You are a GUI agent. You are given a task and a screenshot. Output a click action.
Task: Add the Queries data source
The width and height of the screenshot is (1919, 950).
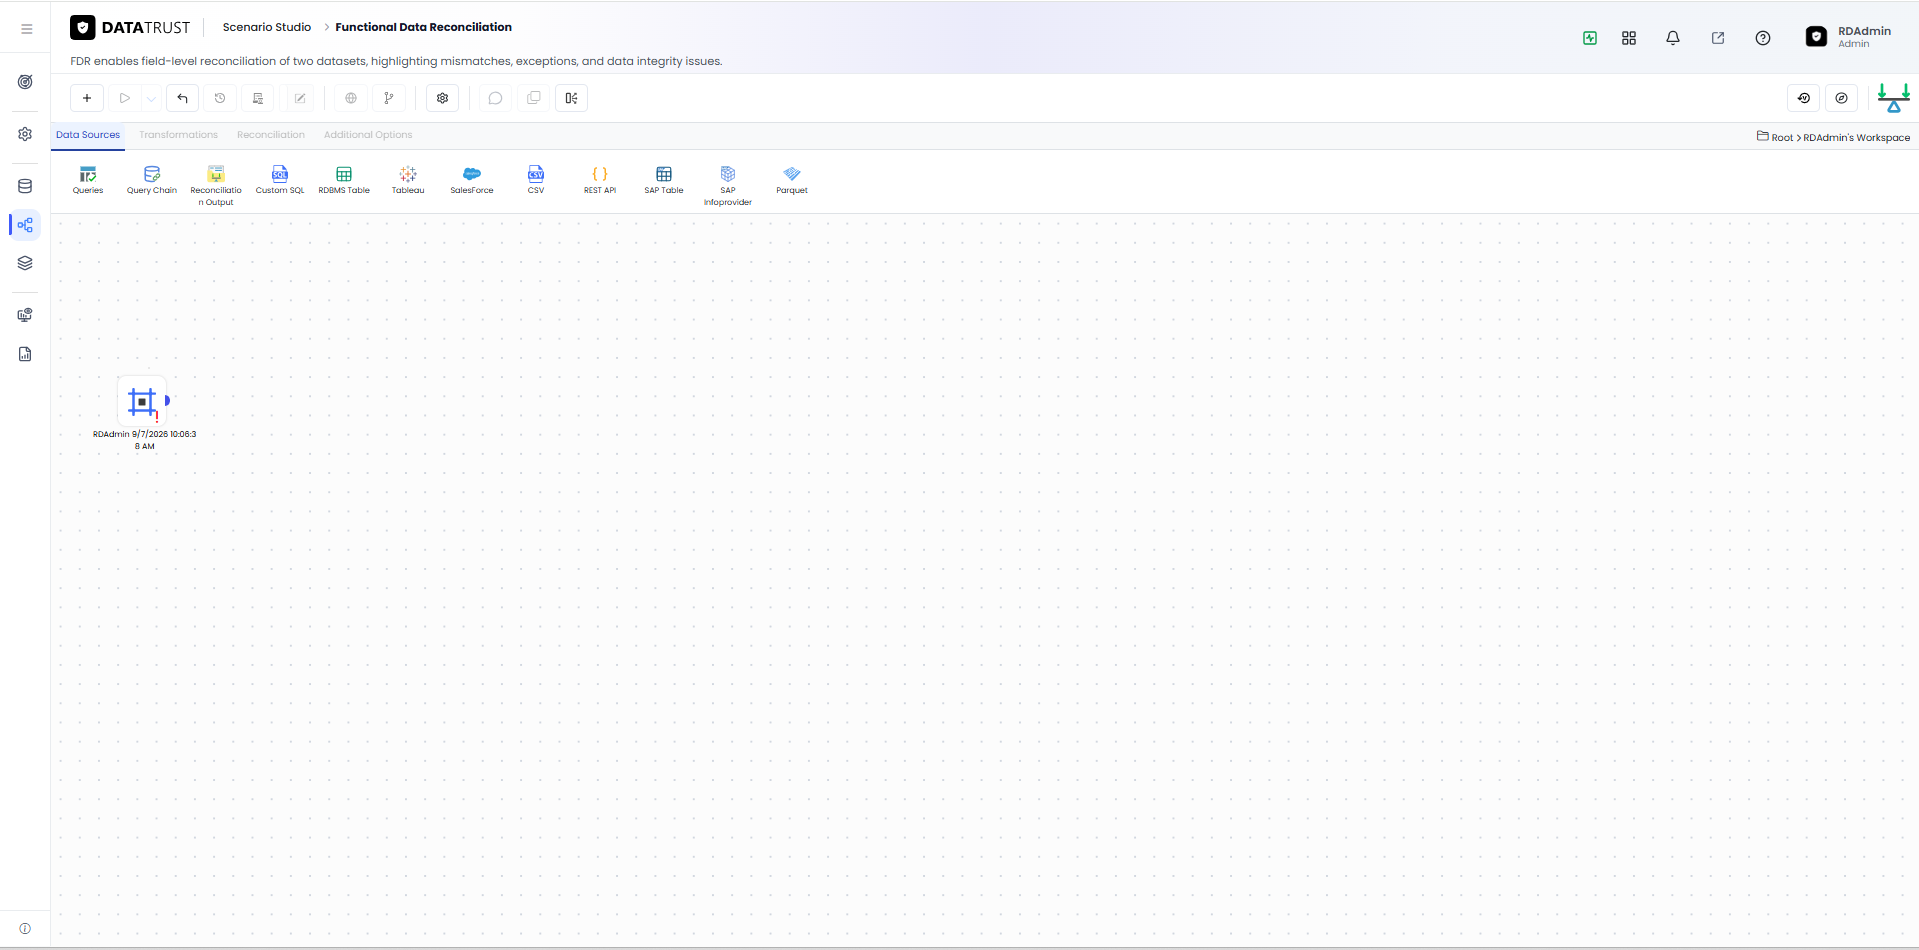(88, 180)
